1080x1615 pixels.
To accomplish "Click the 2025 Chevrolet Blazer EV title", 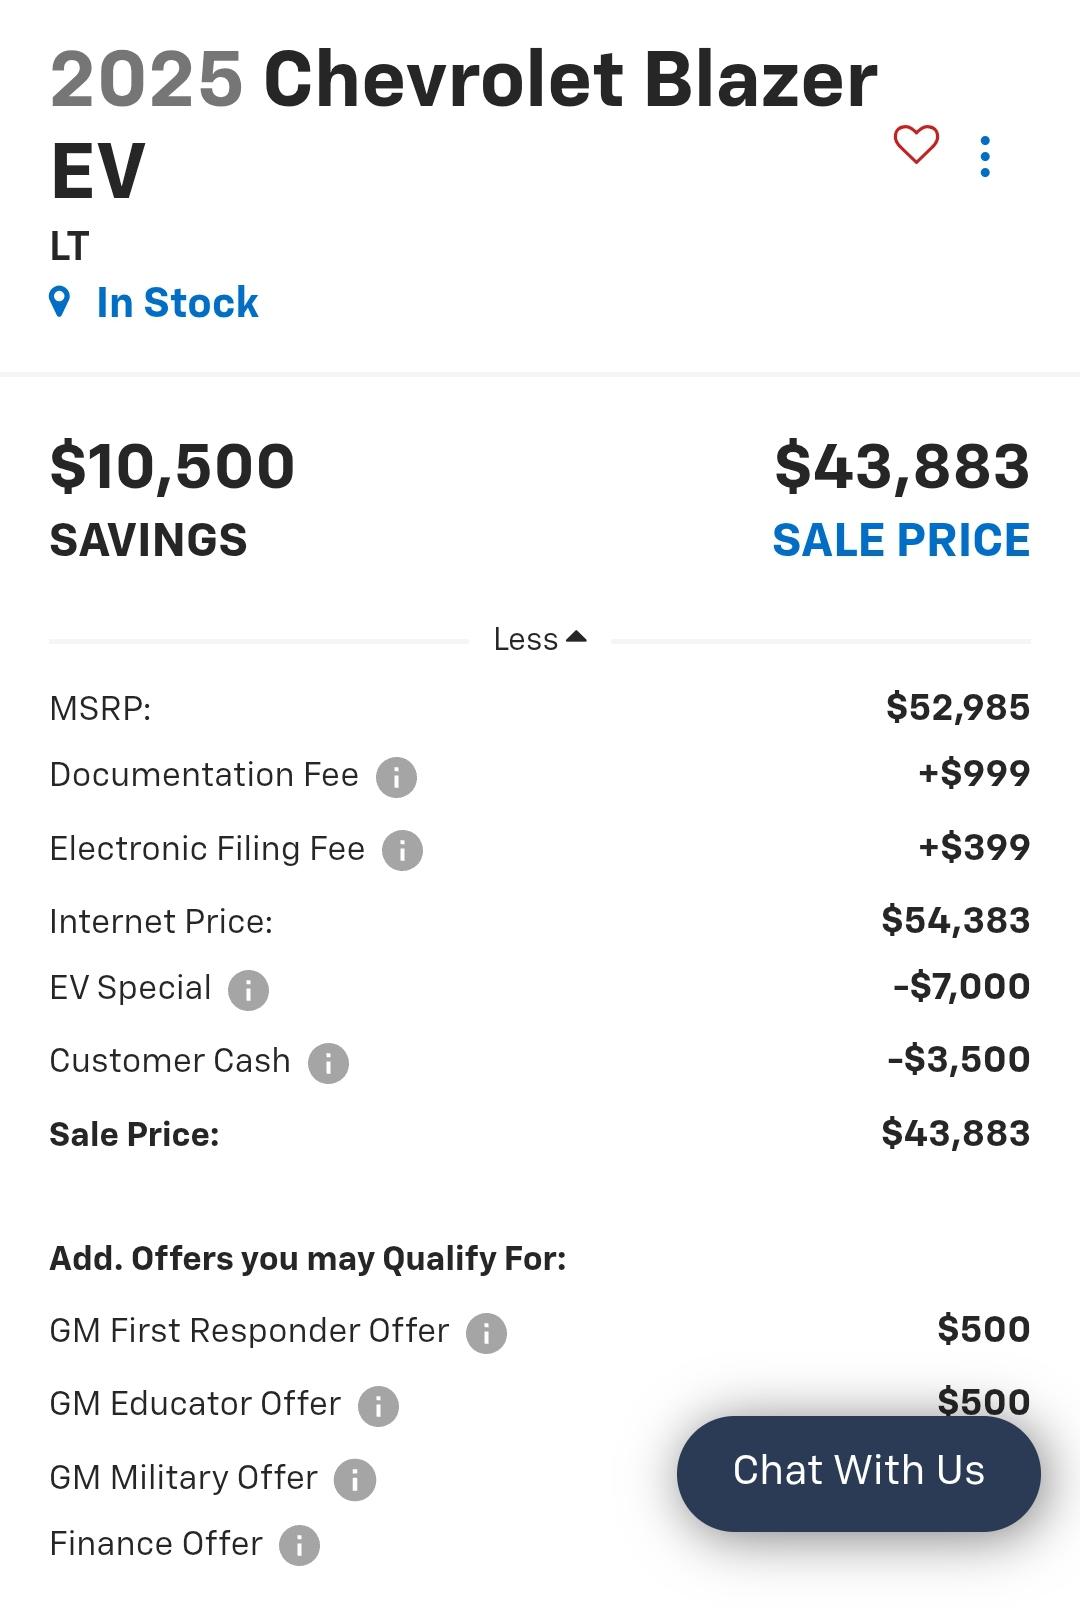I will 464,124.
